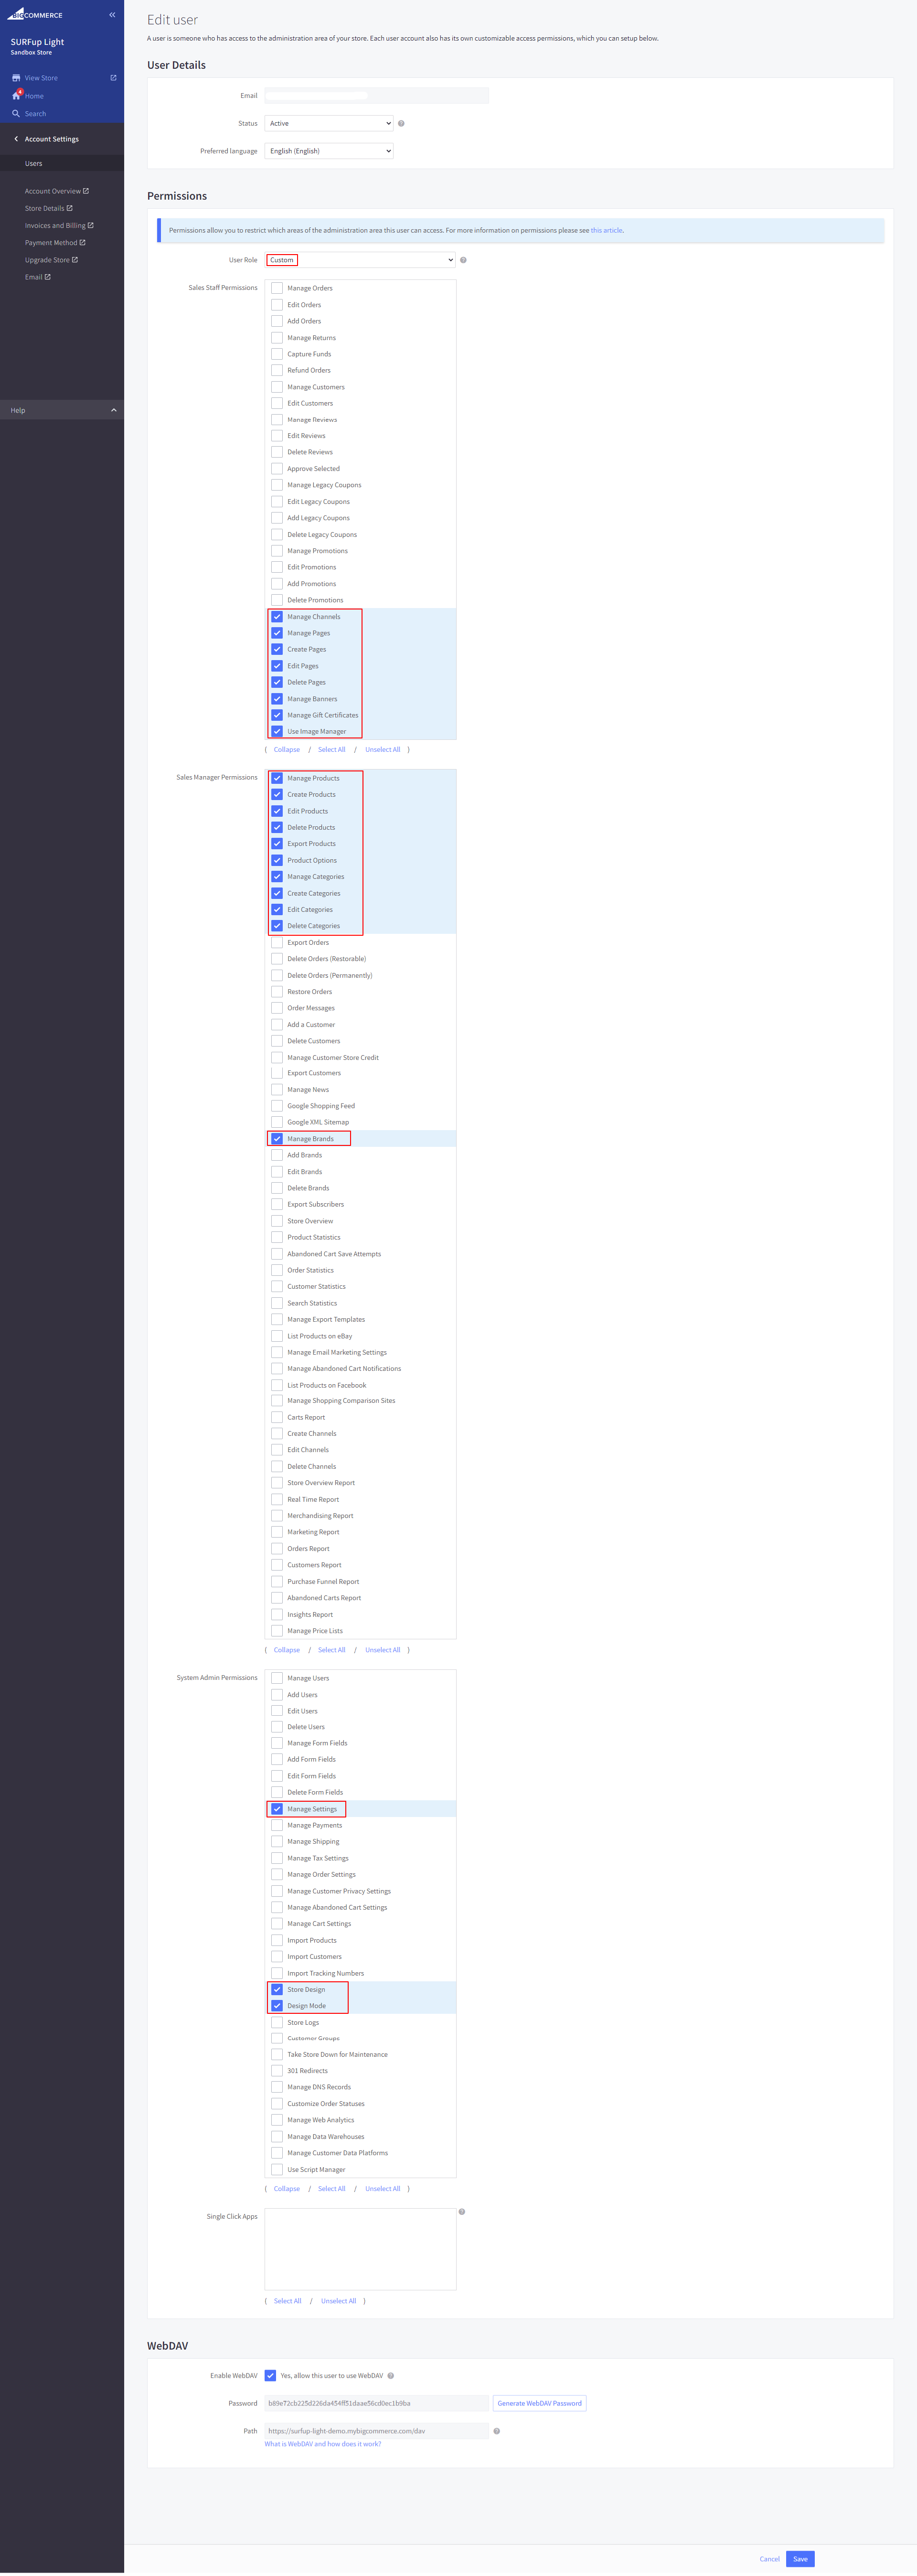Click the help icon beside Status
Image resolution: width=917 pixels, height=2576 pixels.
tap(401, 123)
